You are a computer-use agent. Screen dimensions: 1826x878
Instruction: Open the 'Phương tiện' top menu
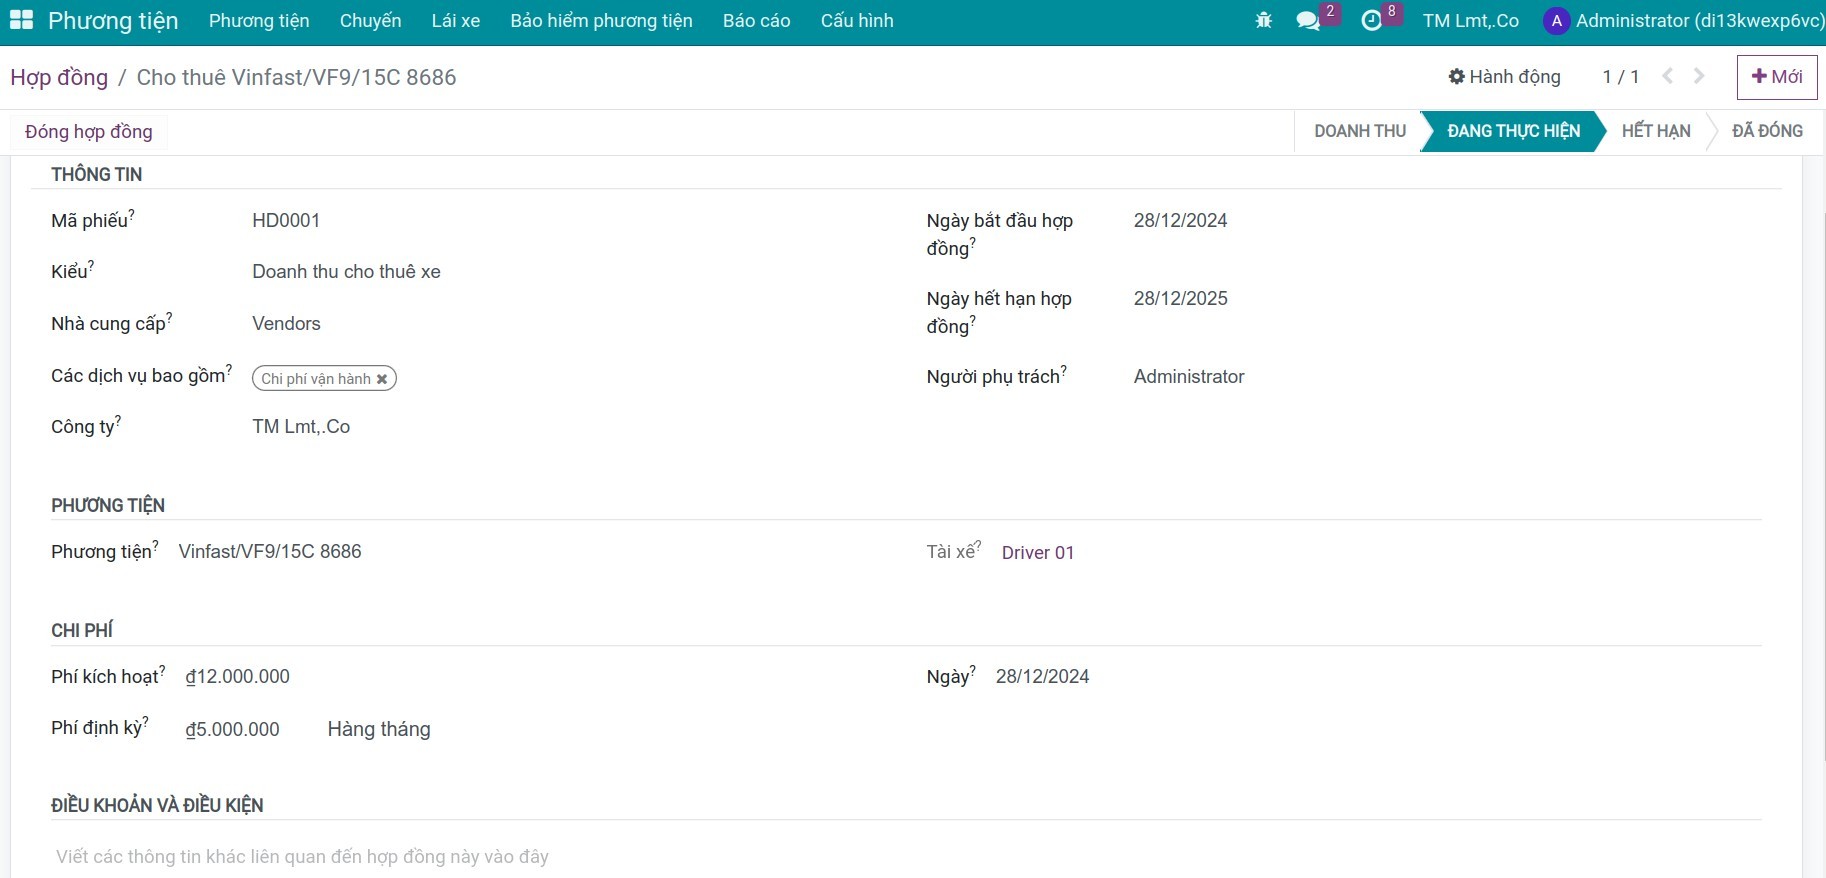(259, 21)
